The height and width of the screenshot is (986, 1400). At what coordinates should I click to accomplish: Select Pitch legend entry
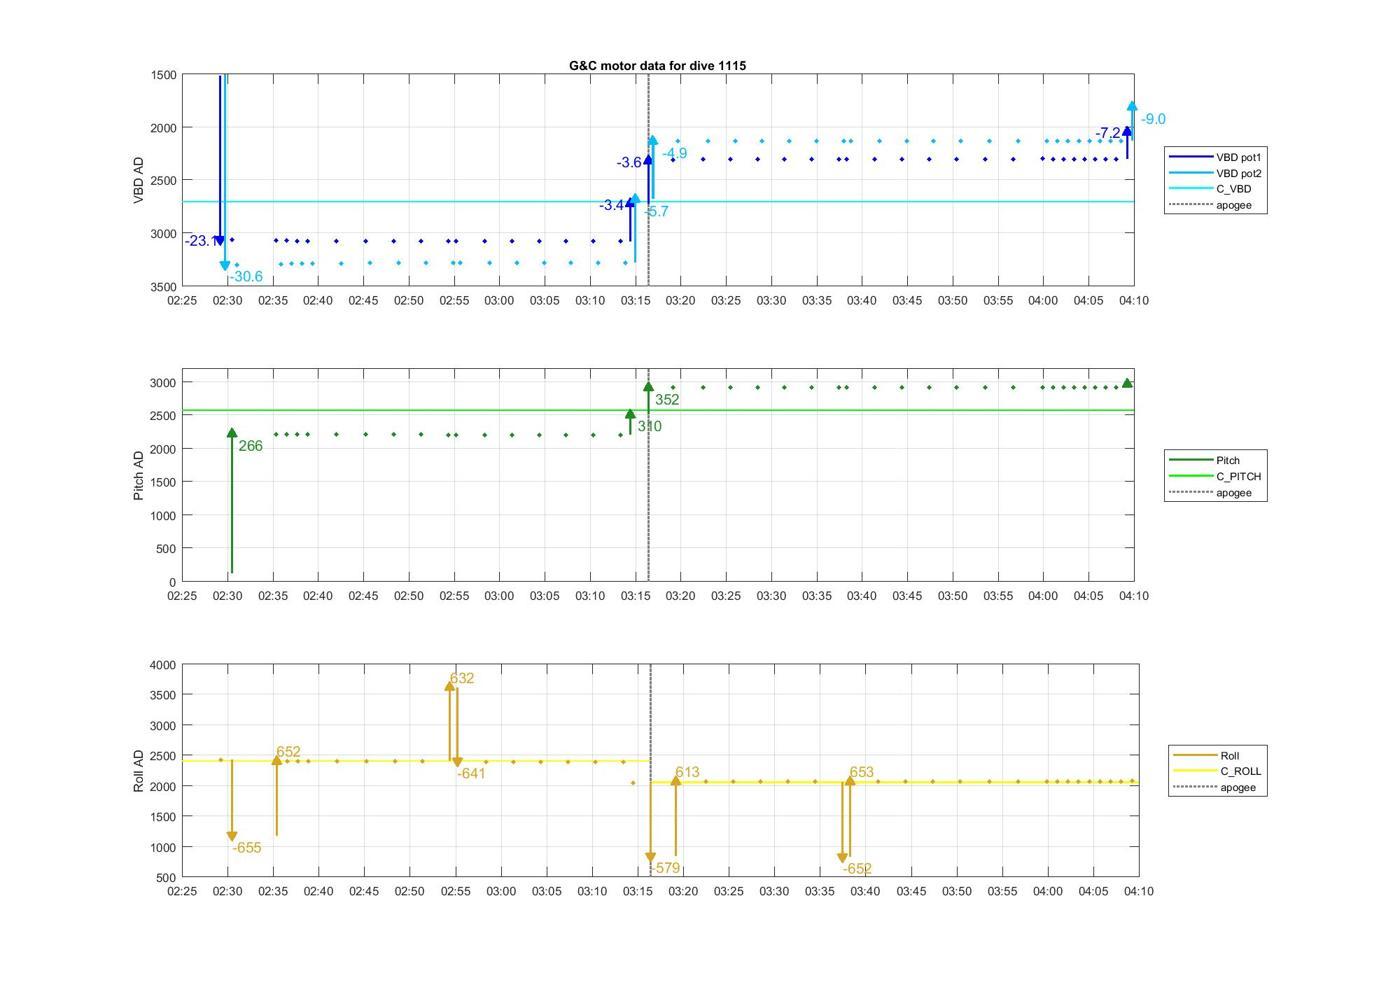1205,460
